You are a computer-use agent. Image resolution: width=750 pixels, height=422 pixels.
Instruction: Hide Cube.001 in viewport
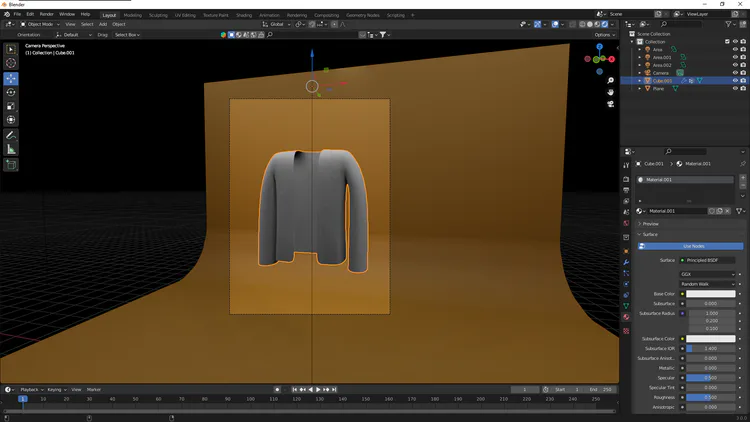point(735,81)
